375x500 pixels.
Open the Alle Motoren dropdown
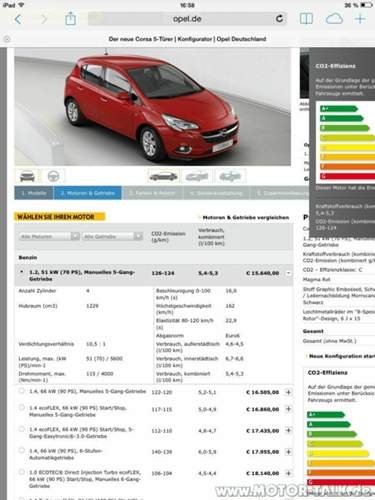click(x=49, y=236)
